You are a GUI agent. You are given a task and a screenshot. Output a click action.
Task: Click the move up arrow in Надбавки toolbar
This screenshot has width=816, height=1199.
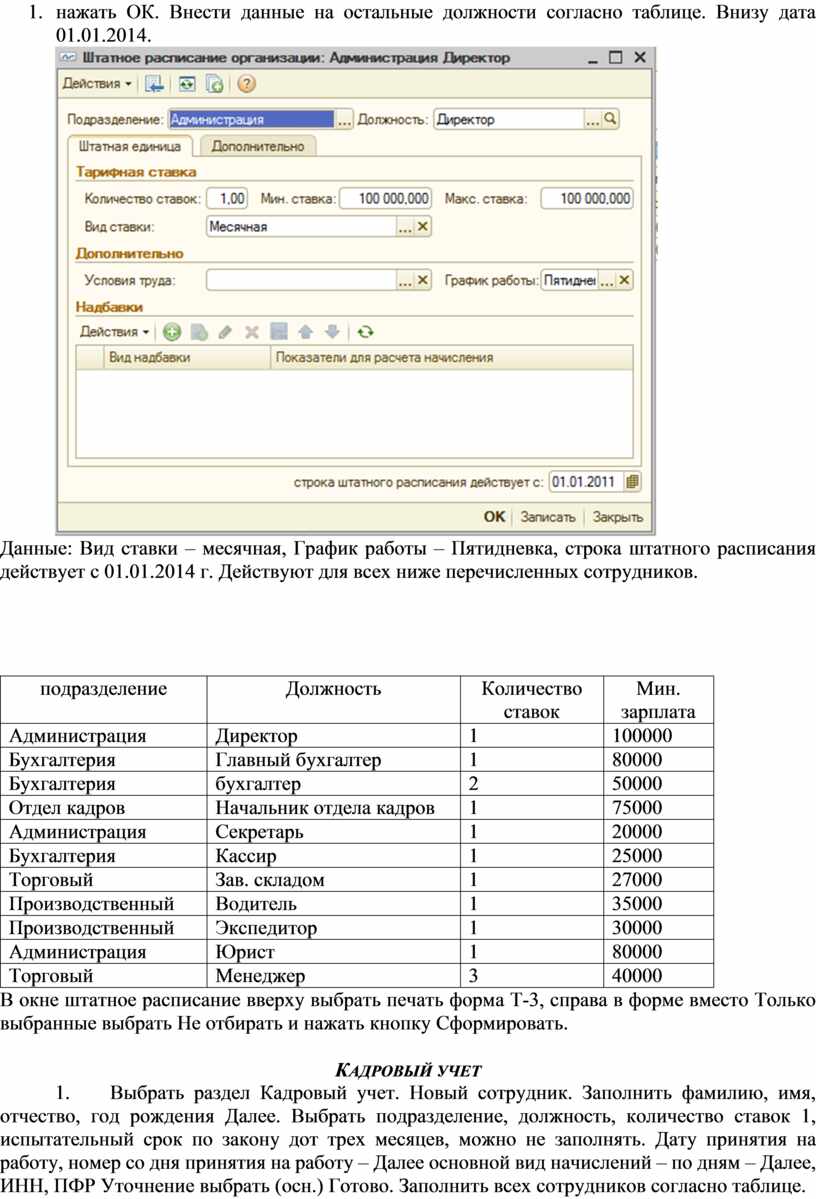pos(305,332)
